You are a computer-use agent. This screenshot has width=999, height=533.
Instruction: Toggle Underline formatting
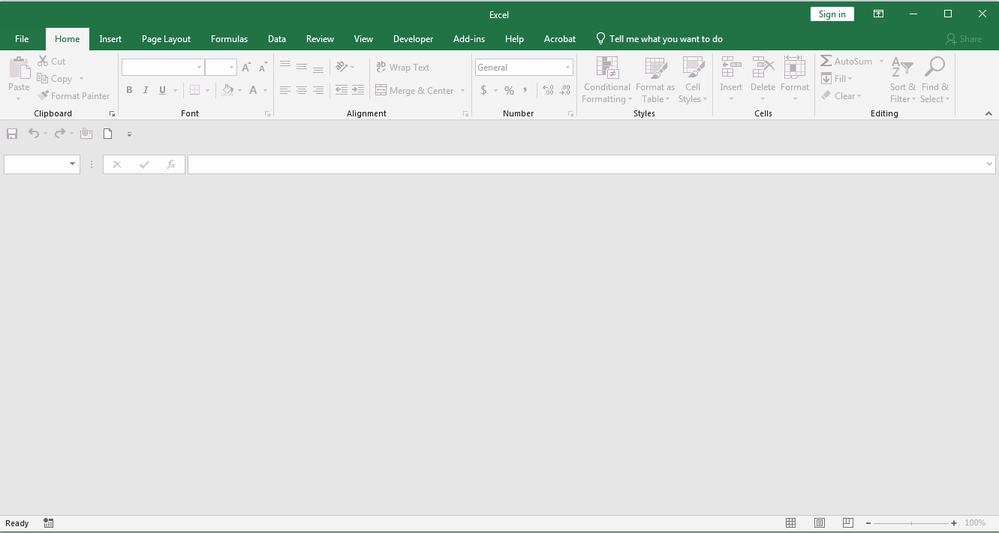pyautogui.click(x=162, y=90)
